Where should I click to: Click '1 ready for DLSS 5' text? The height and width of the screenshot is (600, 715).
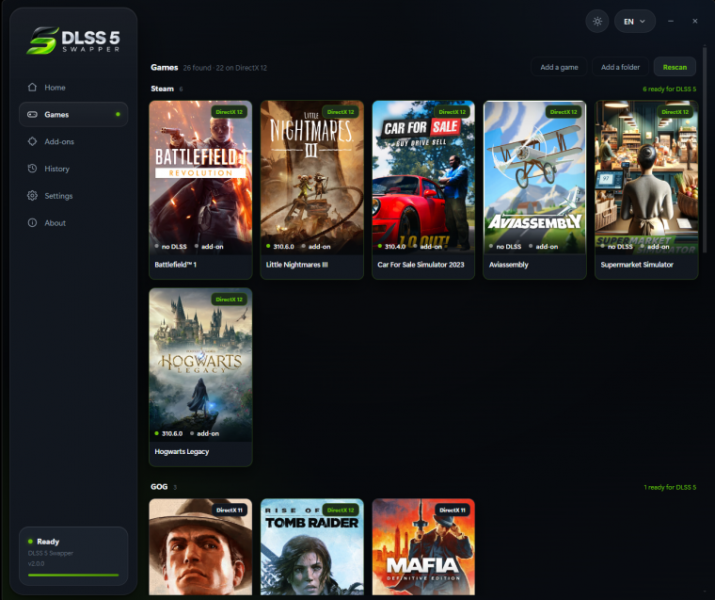point(670,487)
